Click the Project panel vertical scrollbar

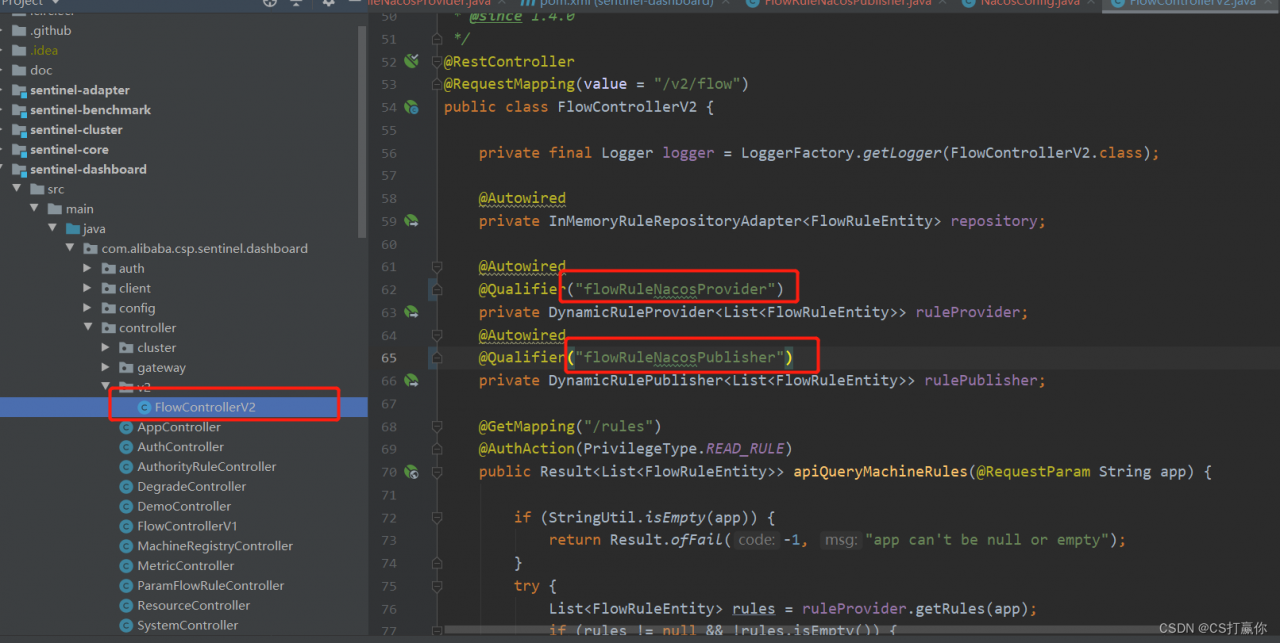point(363,130)
